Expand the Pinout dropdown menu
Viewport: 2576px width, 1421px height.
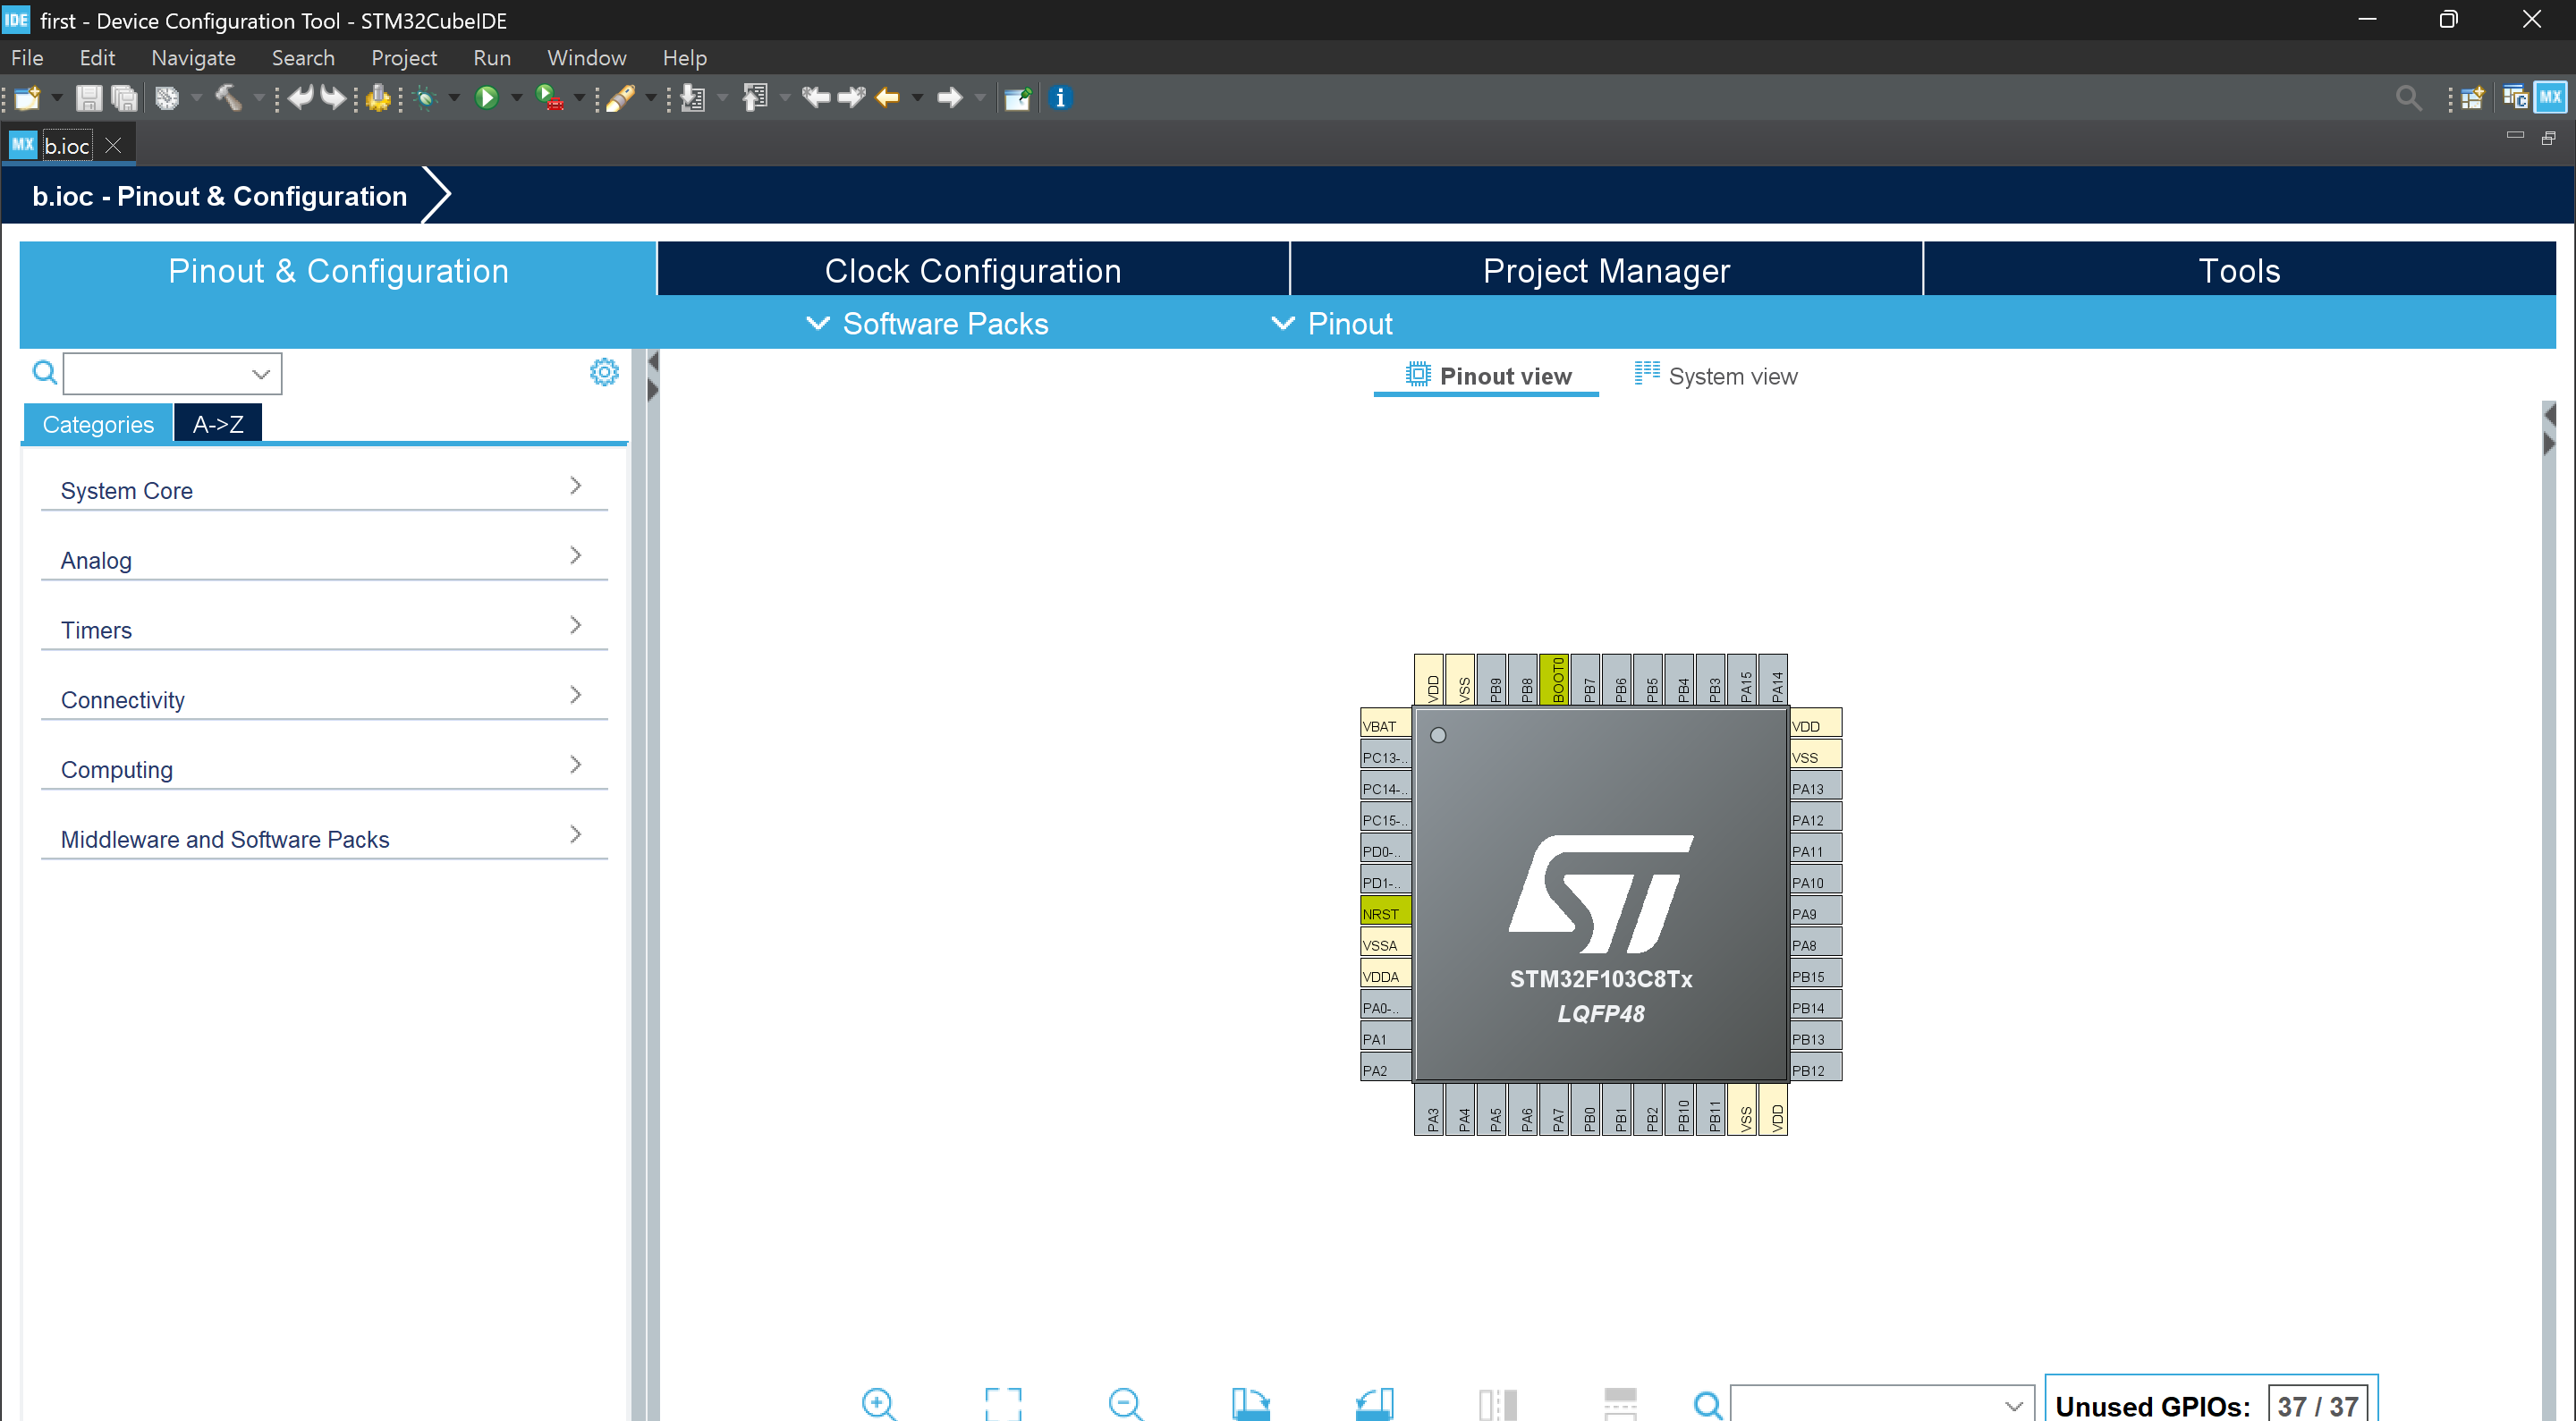(x=1331, y=323)
